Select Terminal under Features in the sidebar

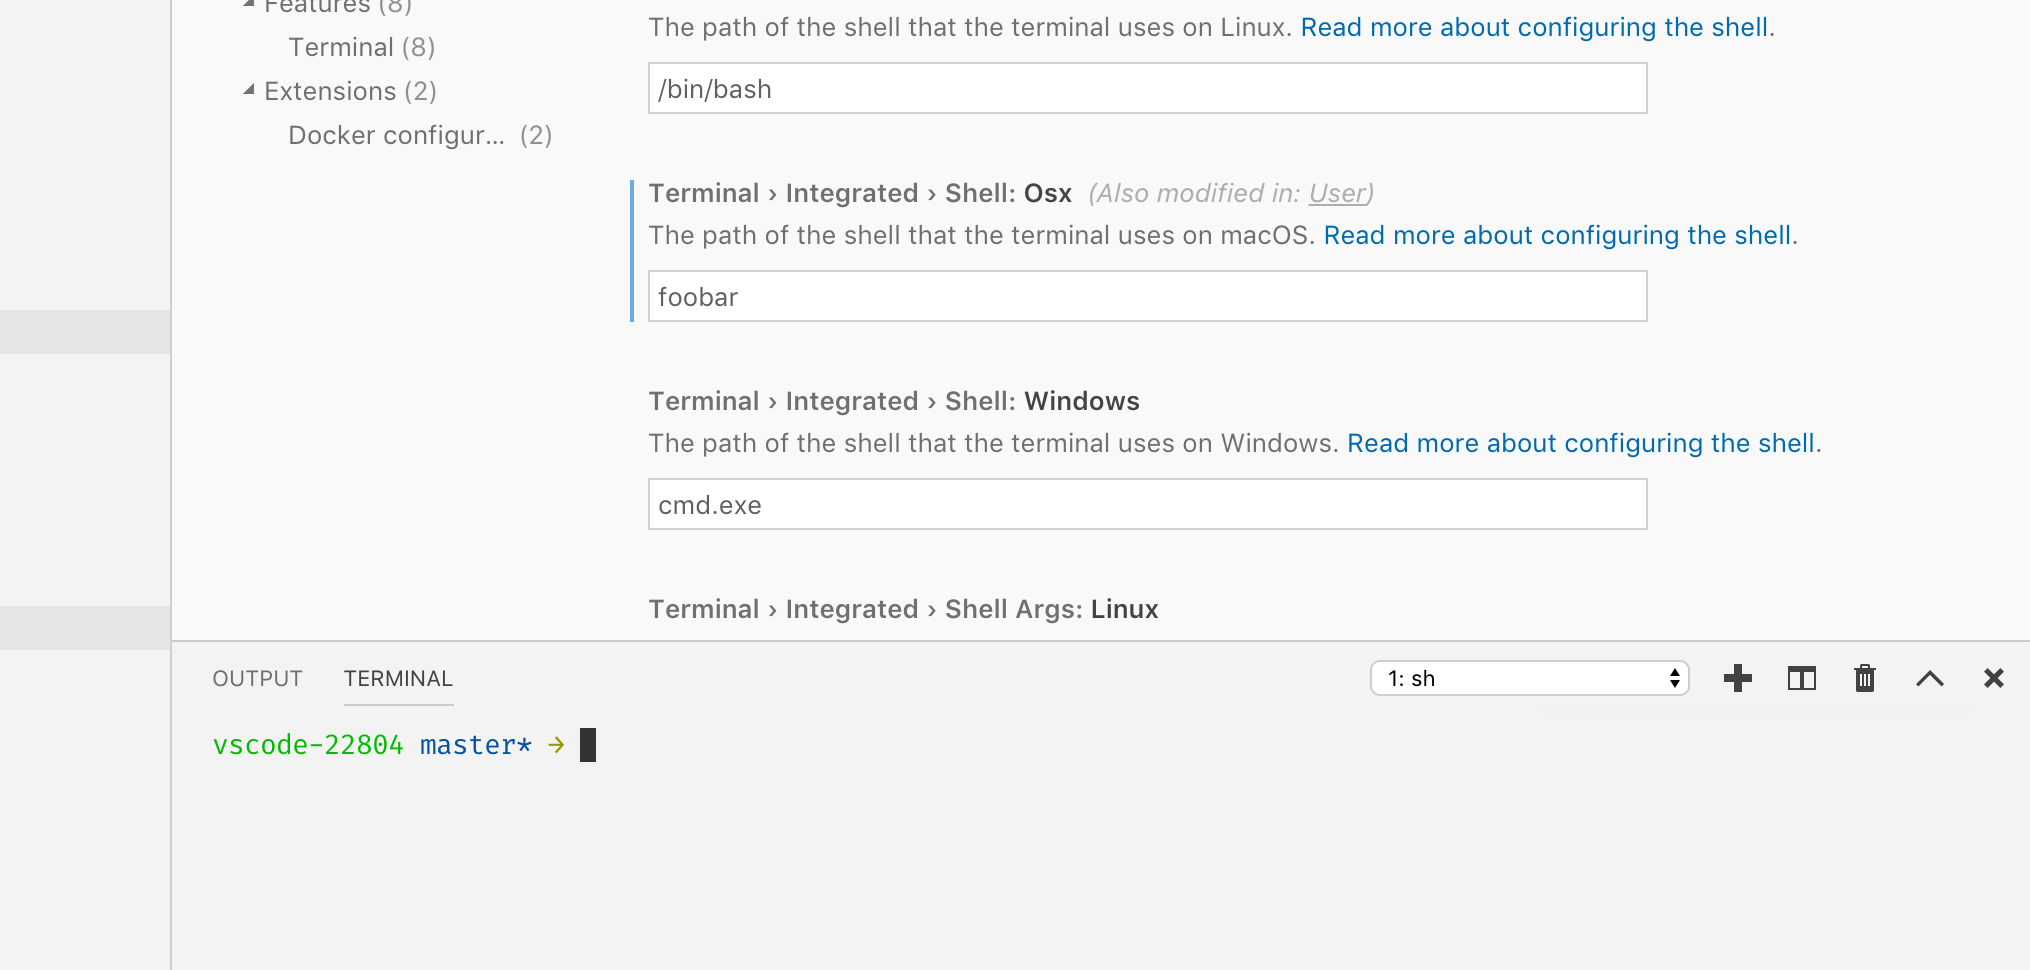(342, 46)
